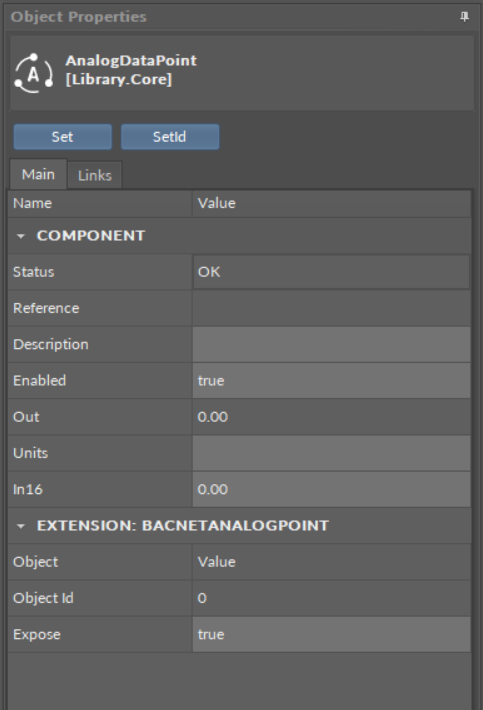Toggle the Enabled true value field
Viewport: 483px width, 710px height.
(331, 380)
